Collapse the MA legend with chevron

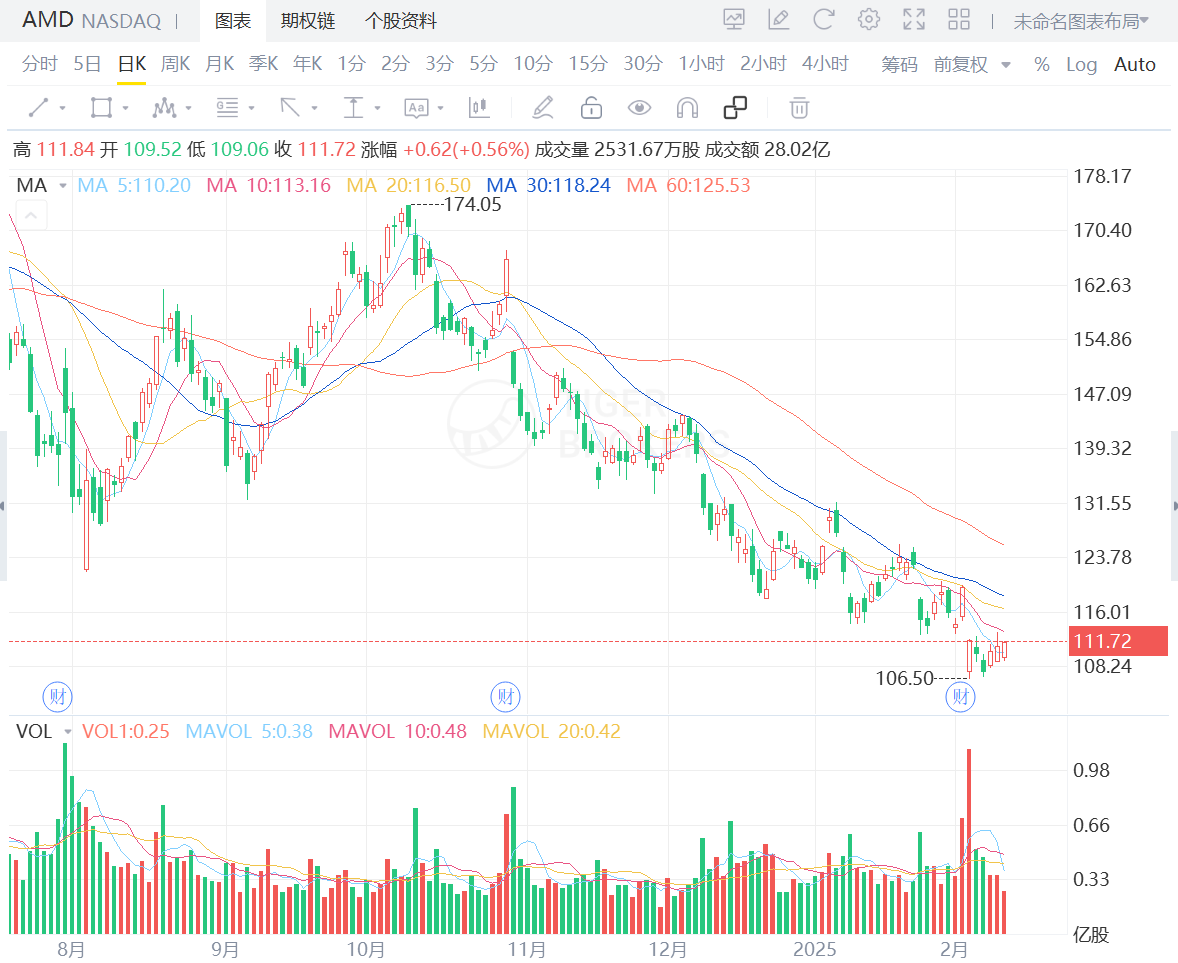tap(31, 217)
